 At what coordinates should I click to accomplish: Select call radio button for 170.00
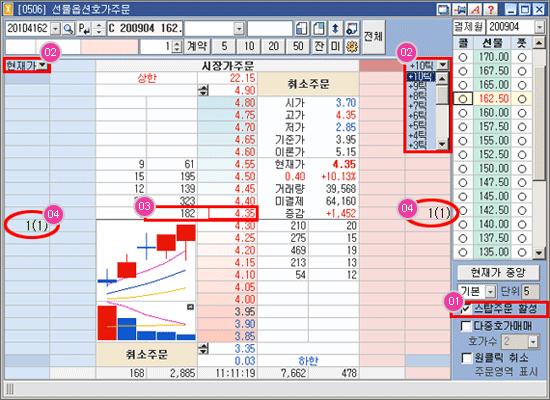(x=463, y=57)
